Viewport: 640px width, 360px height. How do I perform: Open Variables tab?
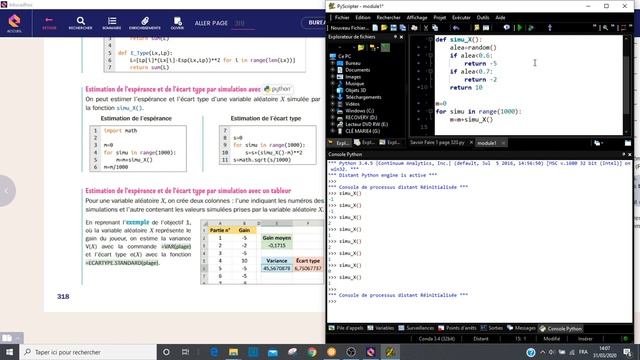pos(380,328)
